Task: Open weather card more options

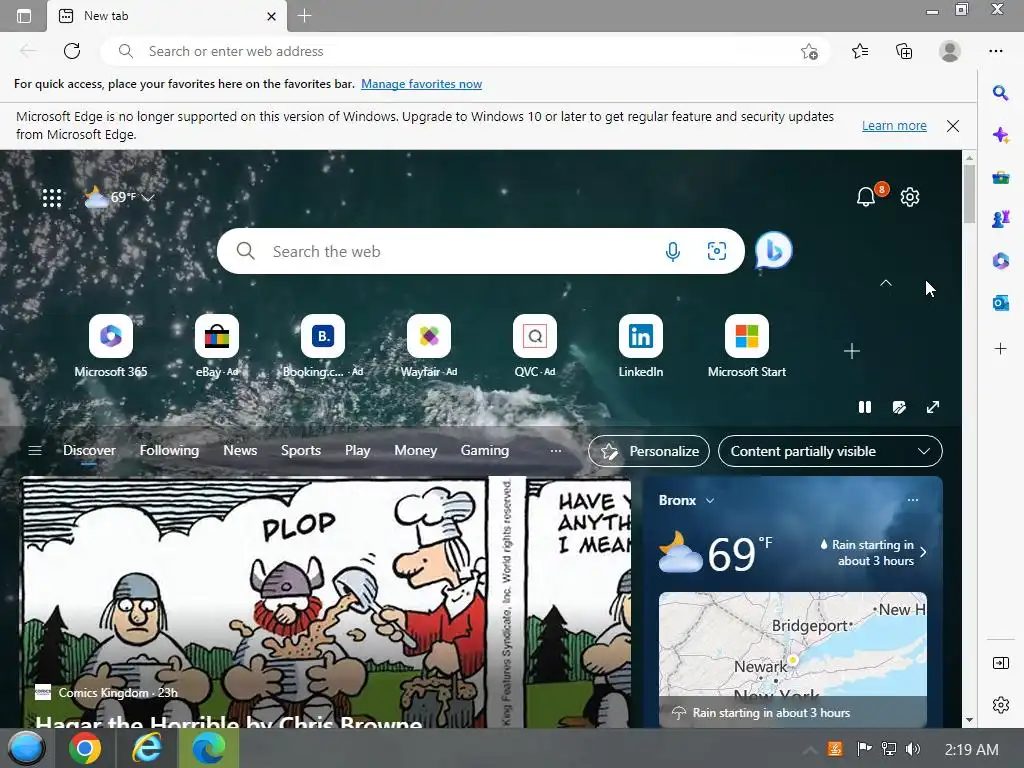Action: coord(913,500)
